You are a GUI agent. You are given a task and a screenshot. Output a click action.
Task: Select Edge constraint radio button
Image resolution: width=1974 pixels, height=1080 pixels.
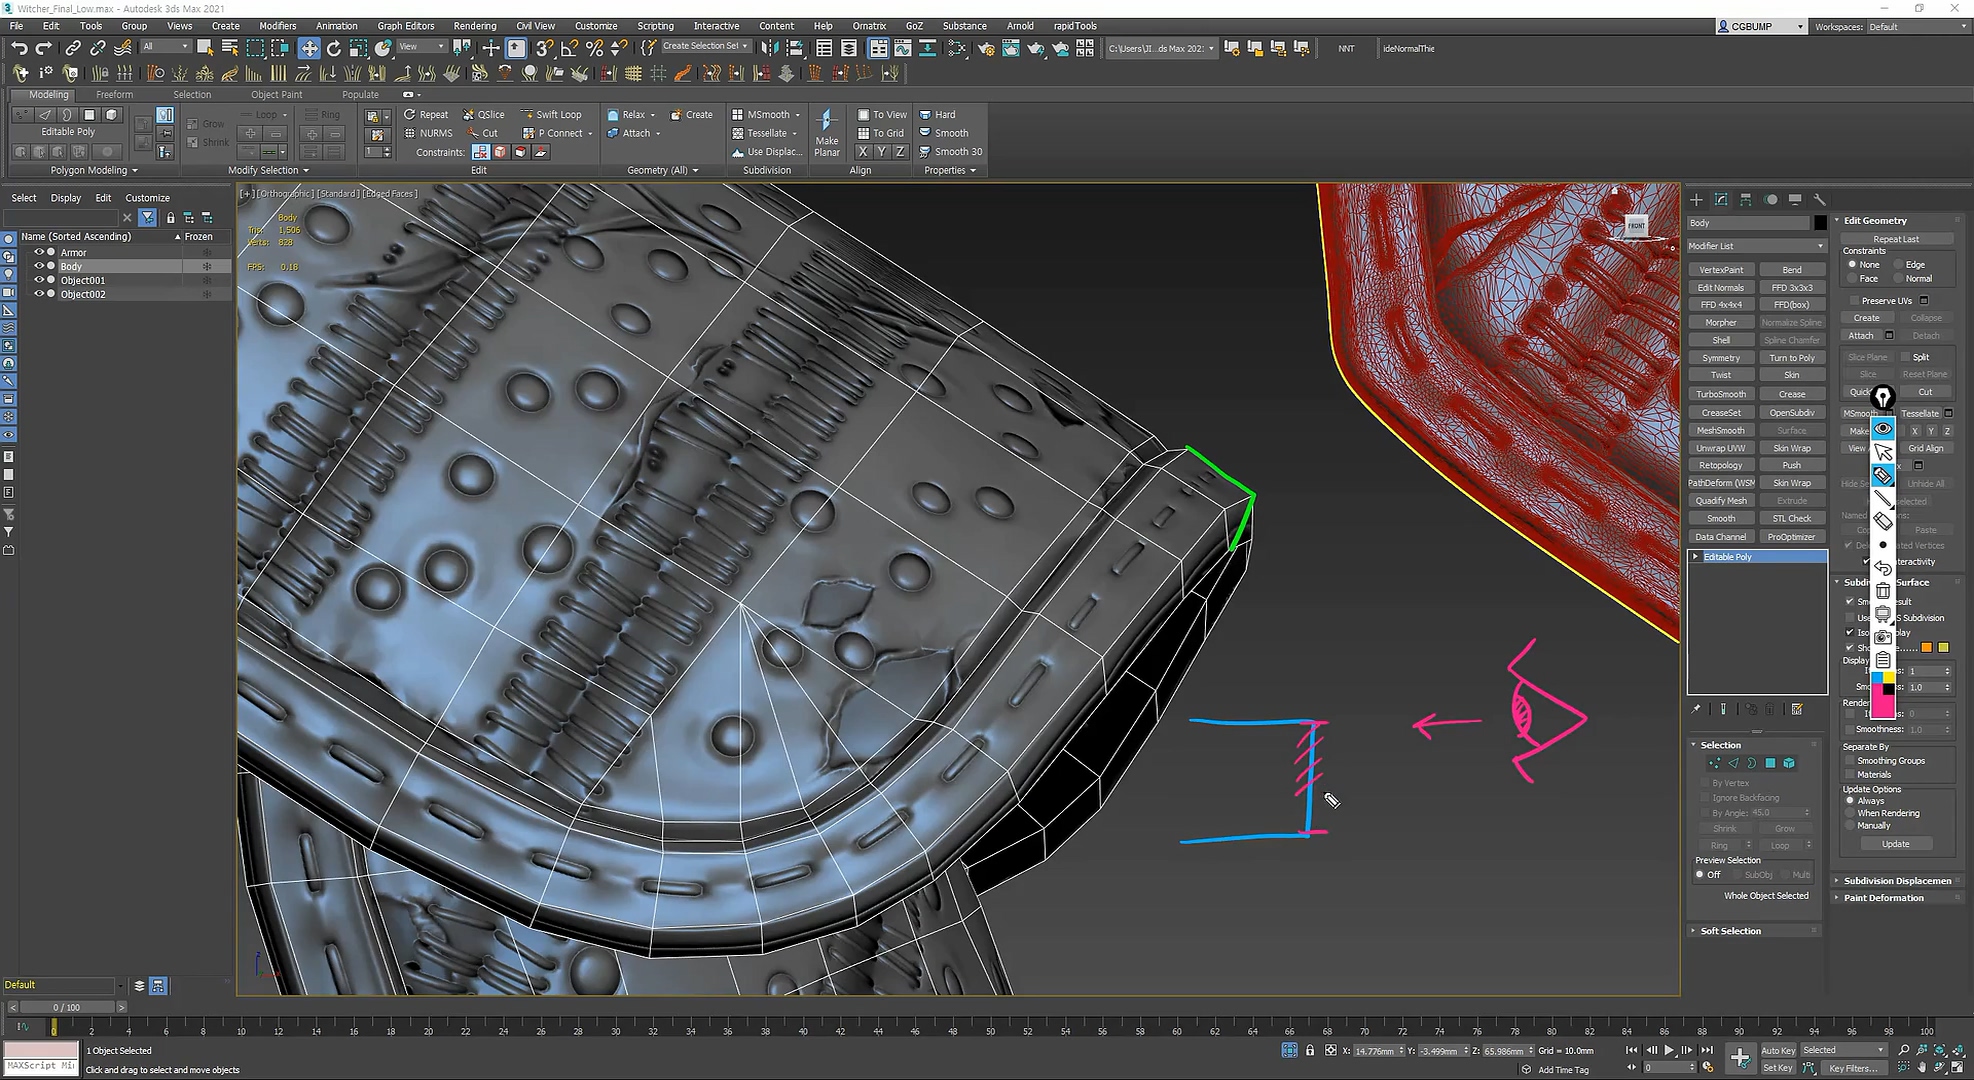[1897, 265]
